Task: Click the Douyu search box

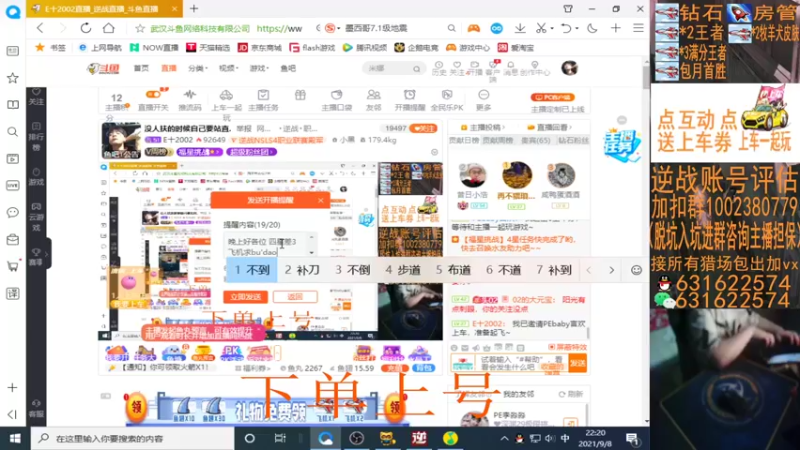Action: [392, 68]
